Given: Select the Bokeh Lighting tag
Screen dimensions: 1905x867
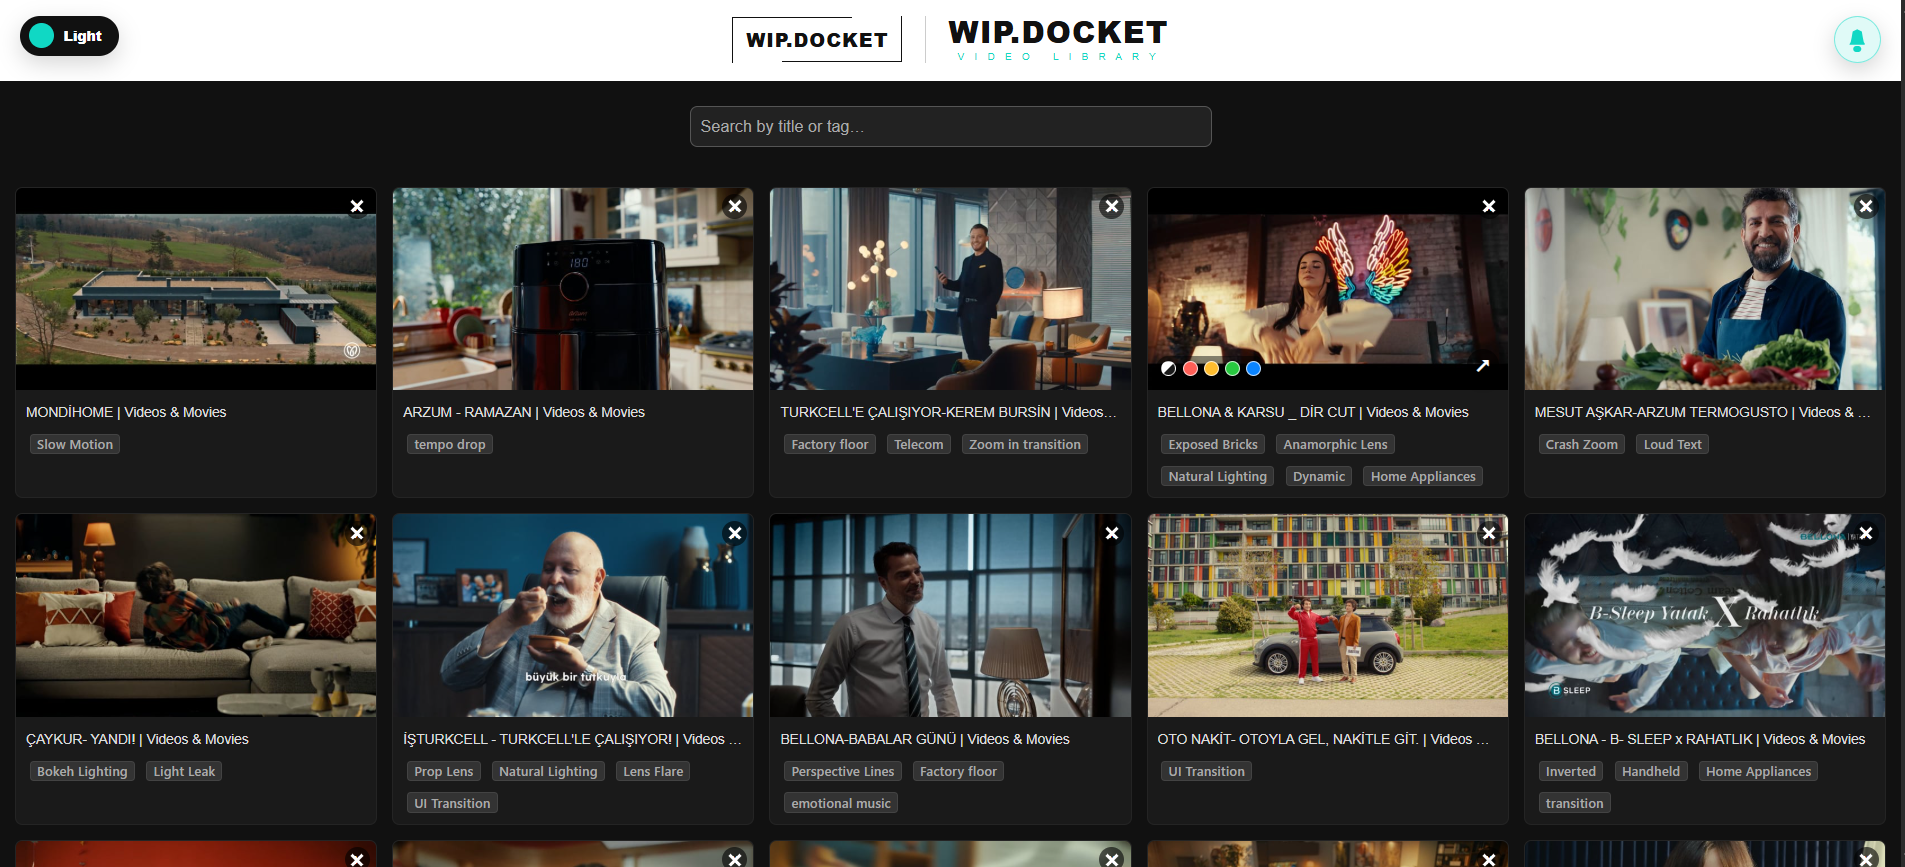Looking at the screenshot, I should pos(82,771).
